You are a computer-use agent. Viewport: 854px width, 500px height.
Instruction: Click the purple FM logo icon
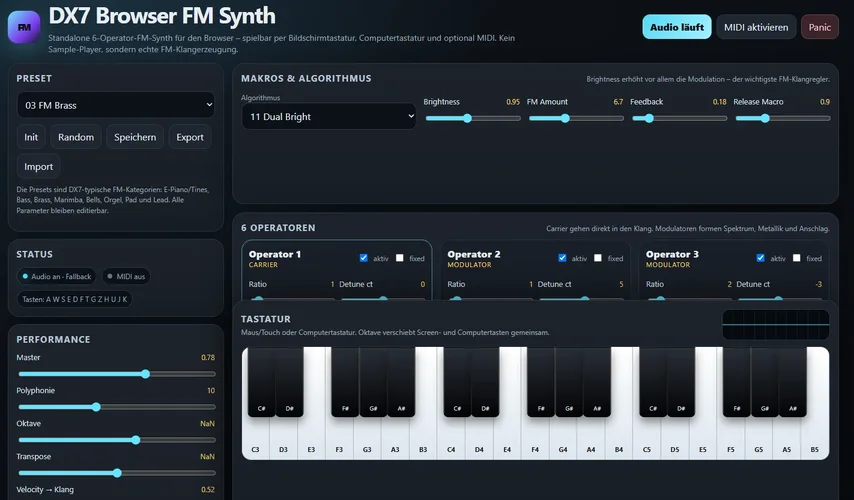(x=24, y=27)
